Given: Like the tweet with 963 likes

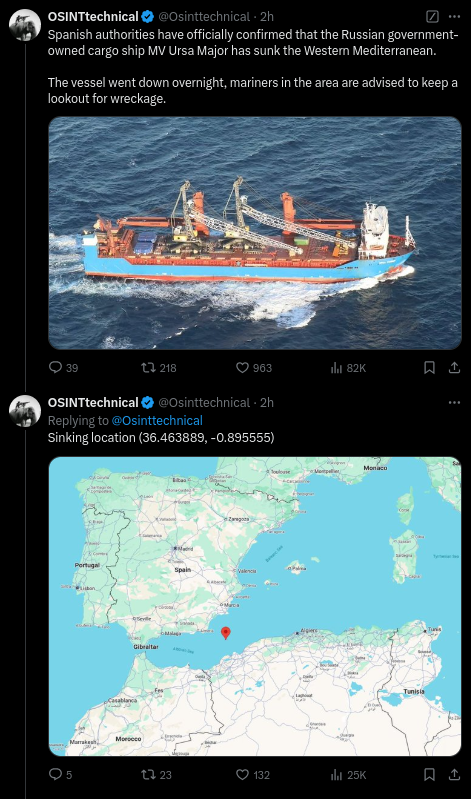Looking at the screenshot, I should pos(242,367).
